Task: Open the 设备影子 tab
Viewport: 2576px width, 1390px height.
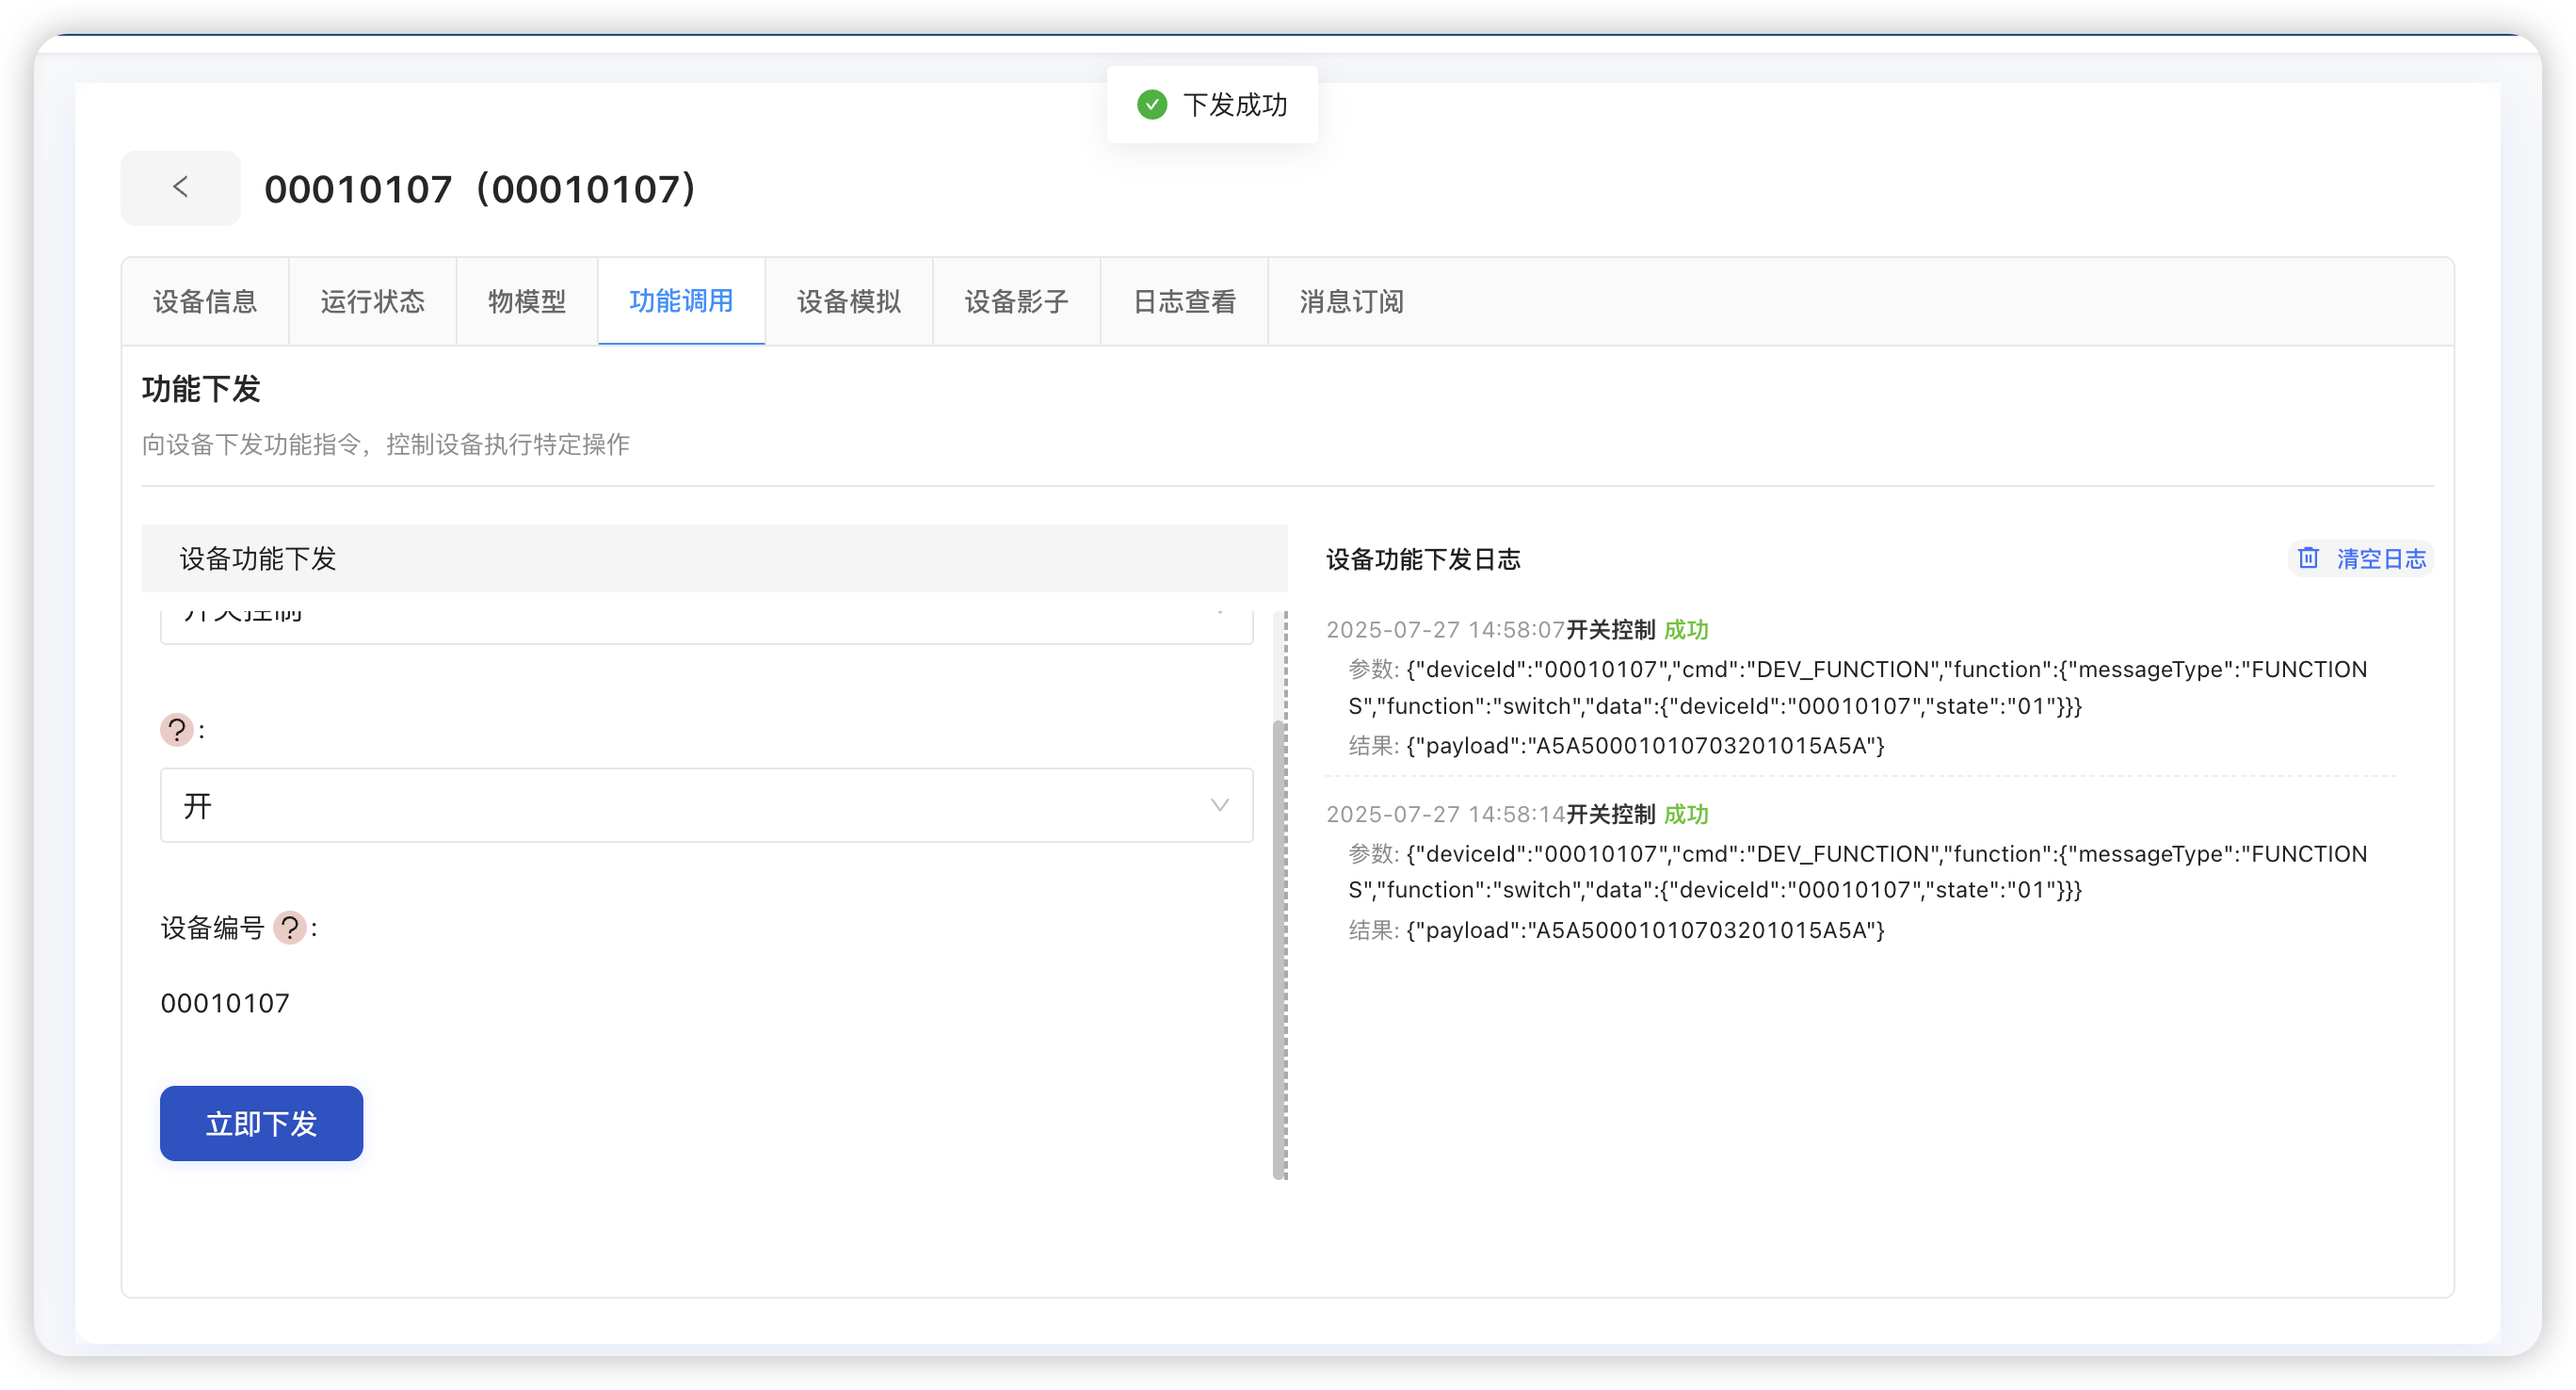Action: point(1016,301)
